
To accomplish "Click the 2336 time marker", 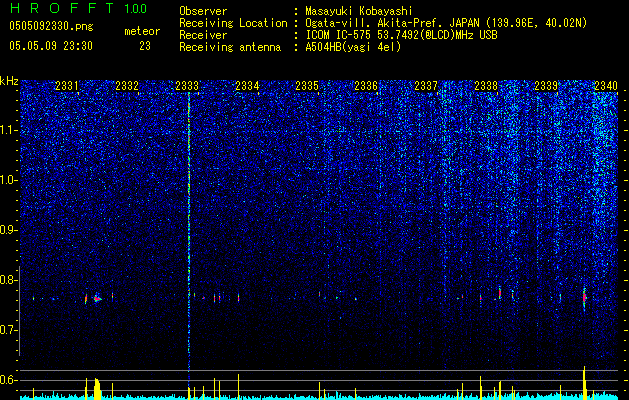I will (x=366, y=85).
